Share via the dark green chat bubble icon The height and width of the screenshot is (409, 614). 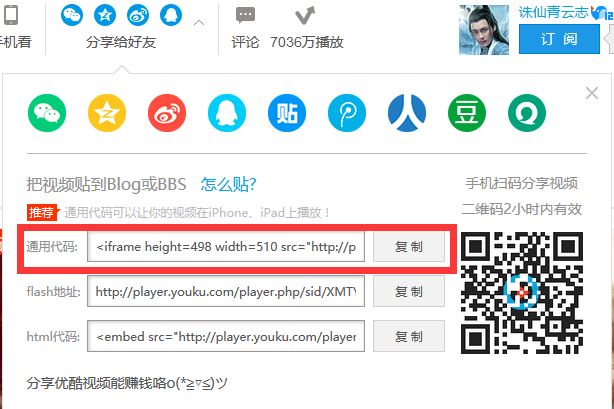(527, 113)
